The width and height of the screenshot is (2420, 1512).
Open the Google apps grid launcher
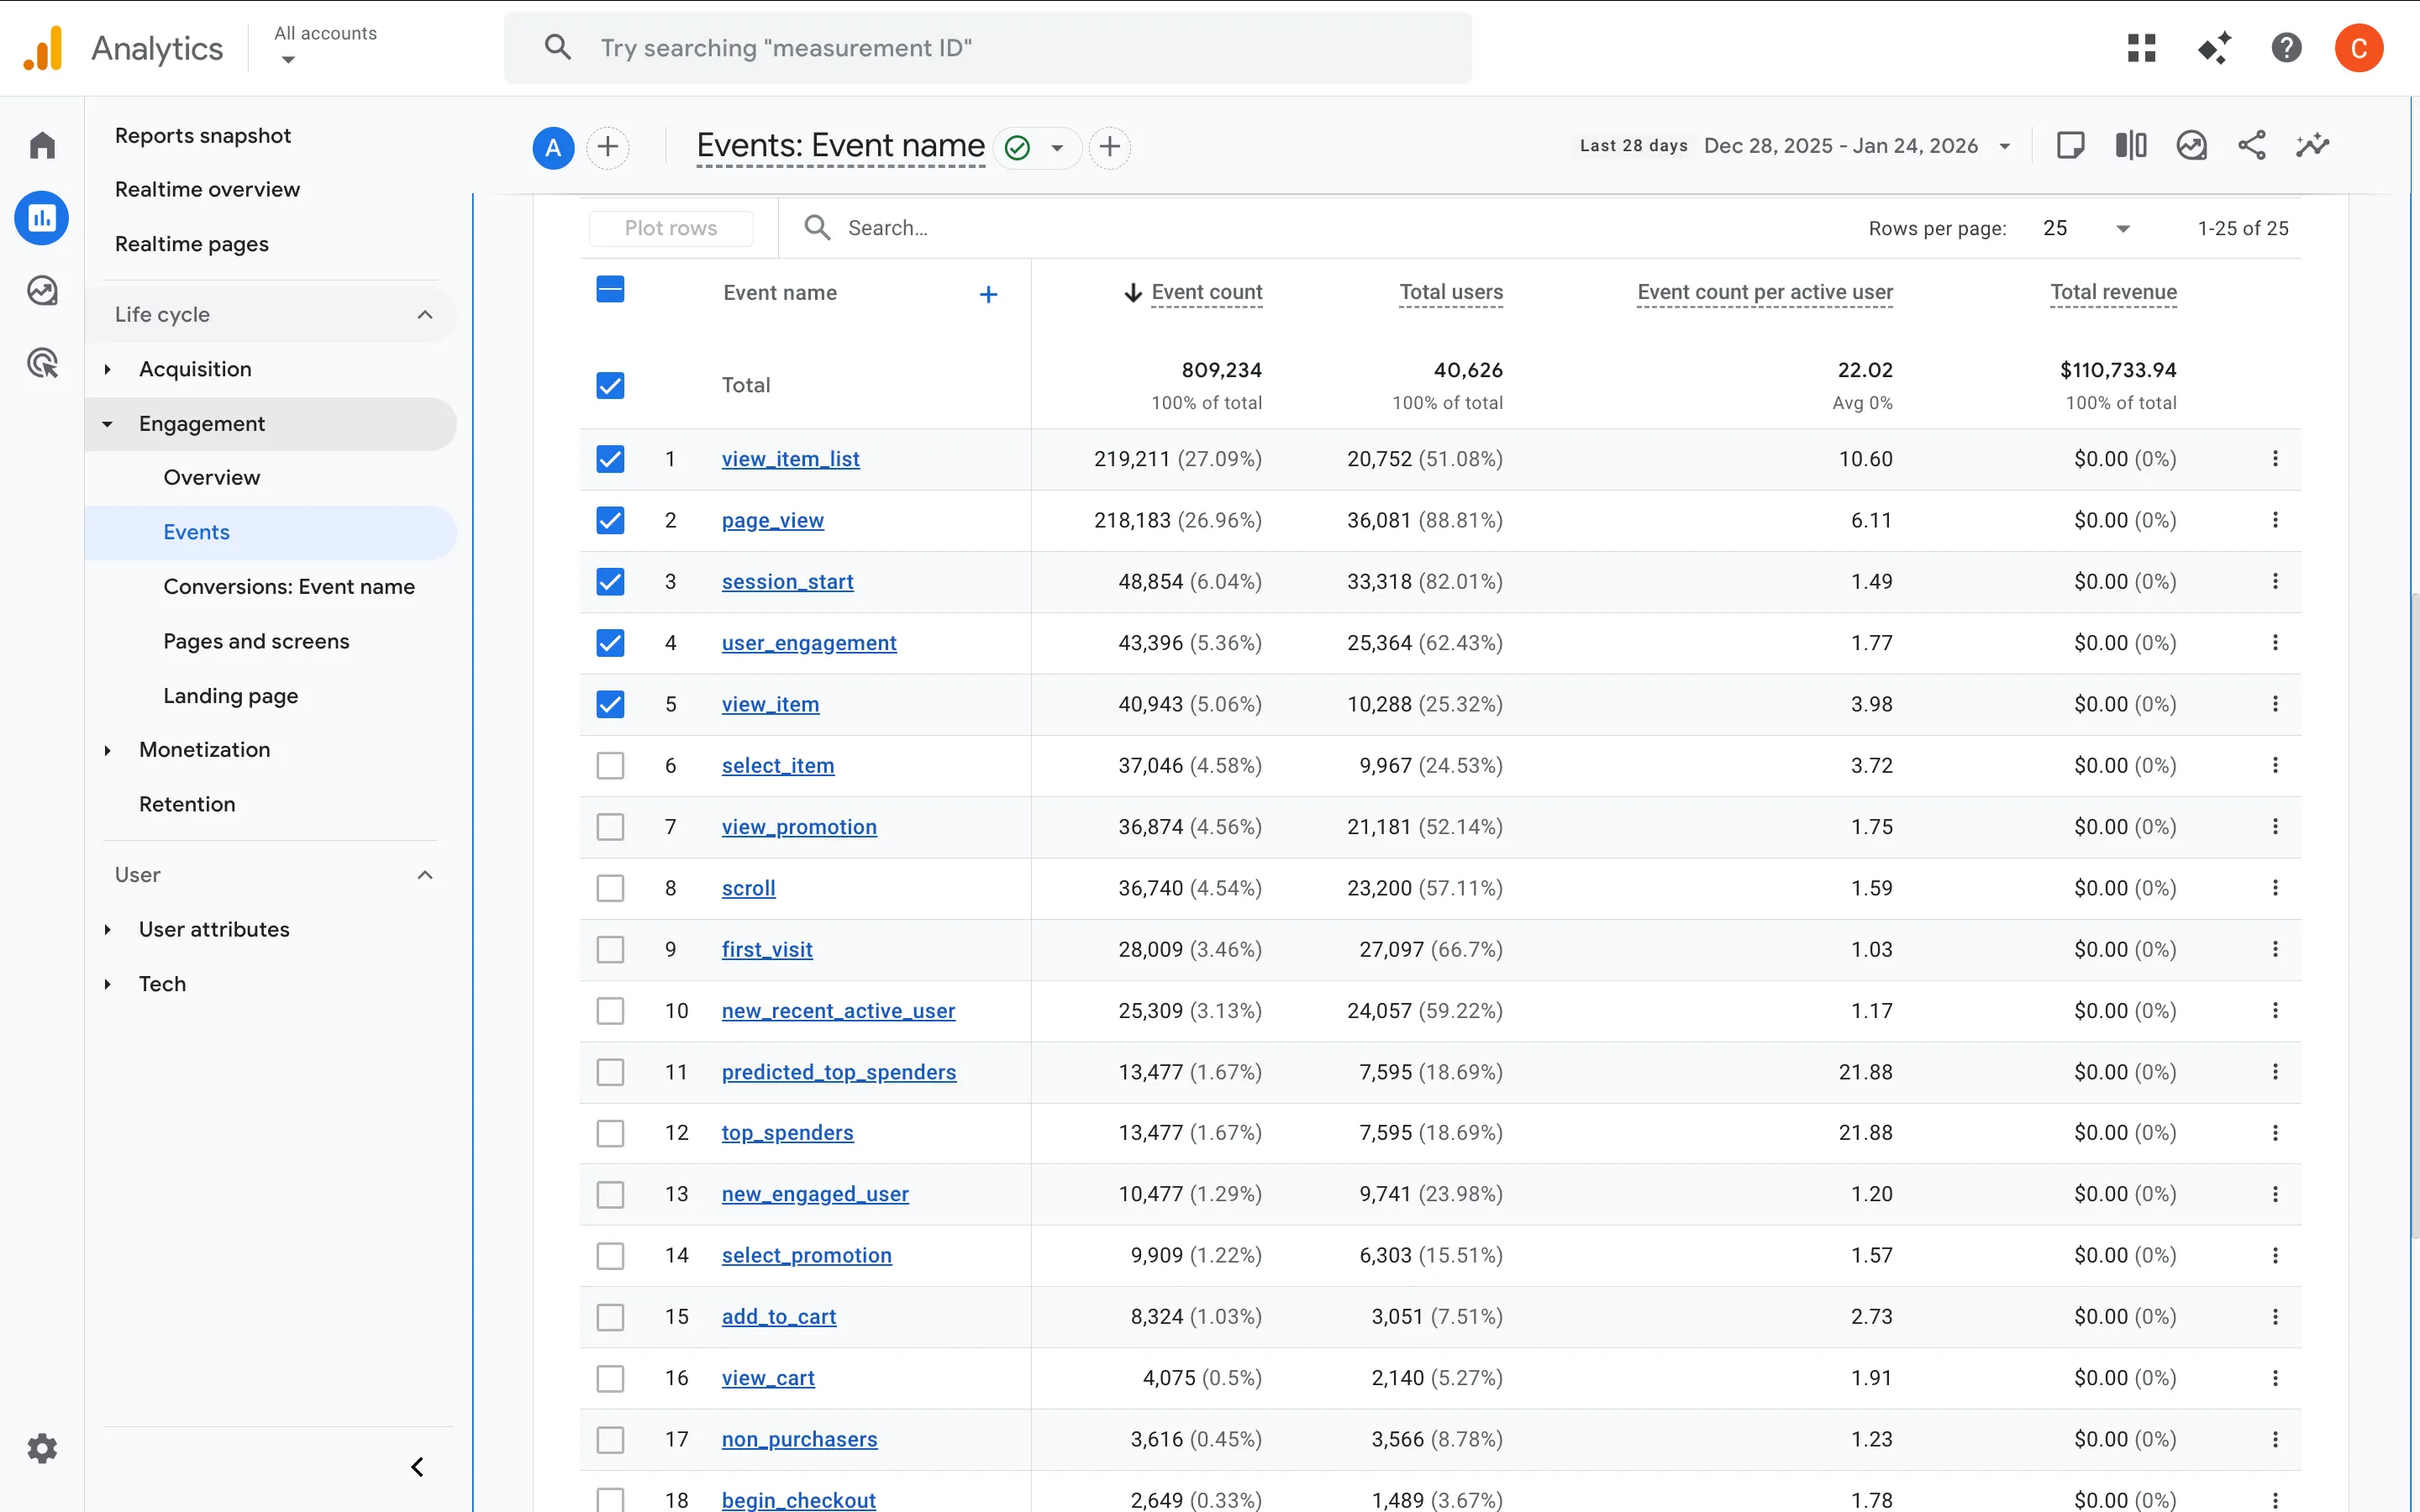click(2141, 47)
